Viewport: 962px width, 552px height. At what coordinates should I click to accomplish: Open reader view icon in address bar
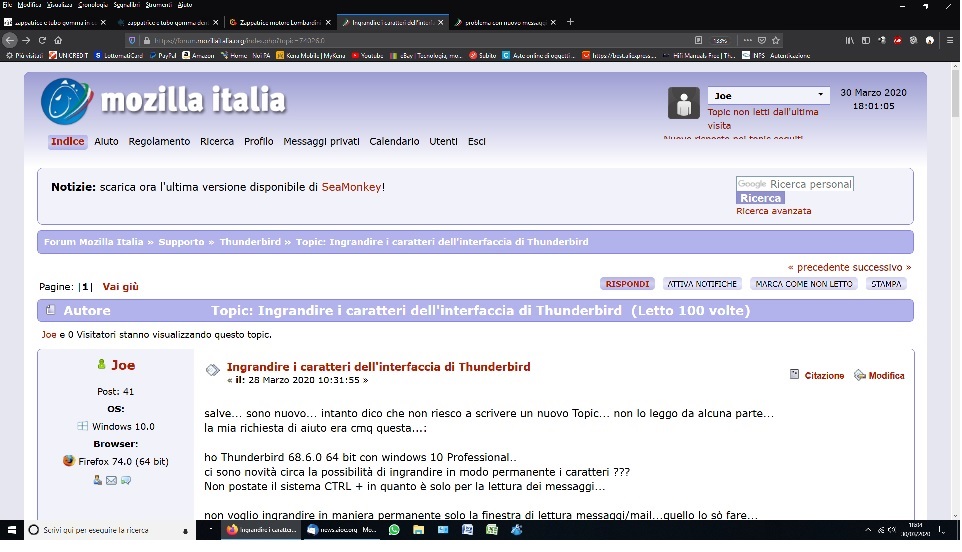coord(698,40)
